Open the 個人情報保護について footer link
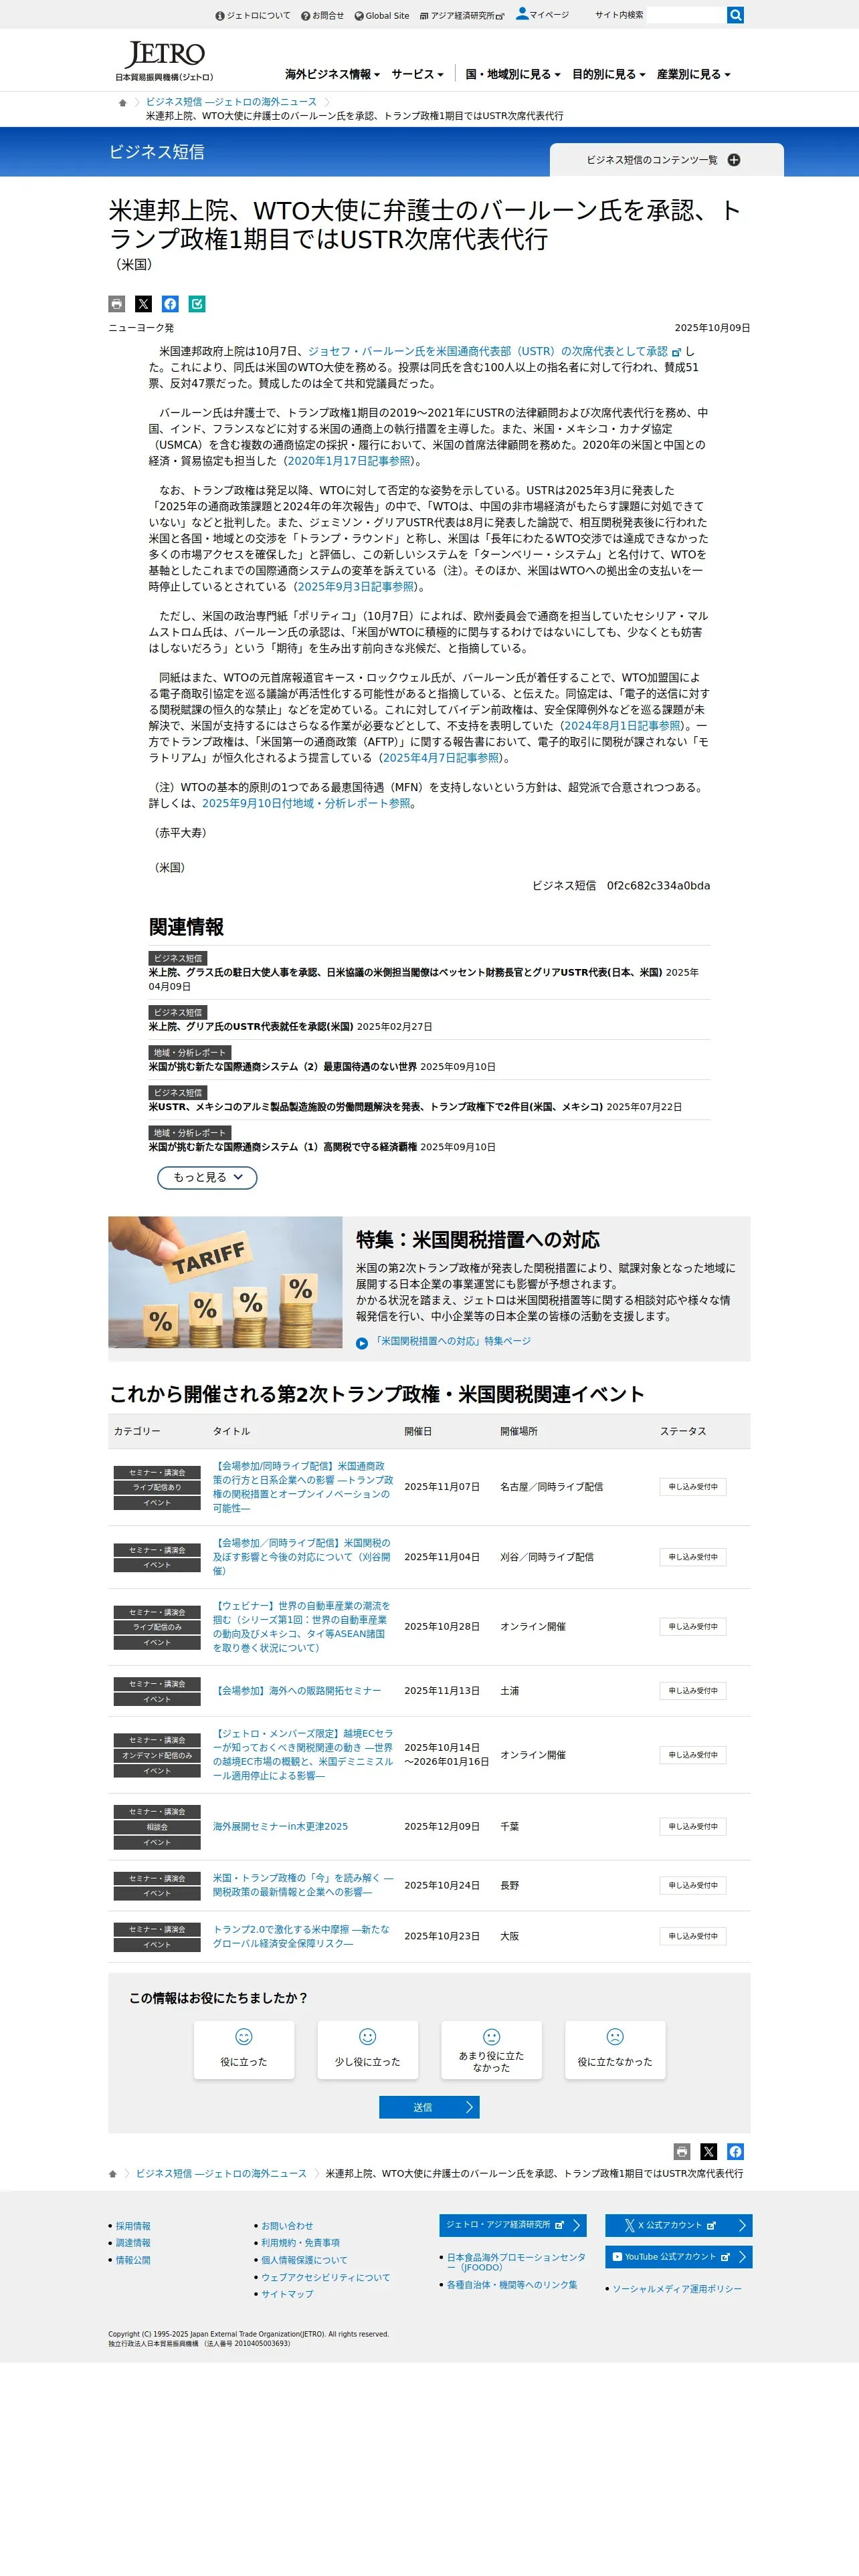Screen dimensions: 859x2576 click(x=304, y=2260)
